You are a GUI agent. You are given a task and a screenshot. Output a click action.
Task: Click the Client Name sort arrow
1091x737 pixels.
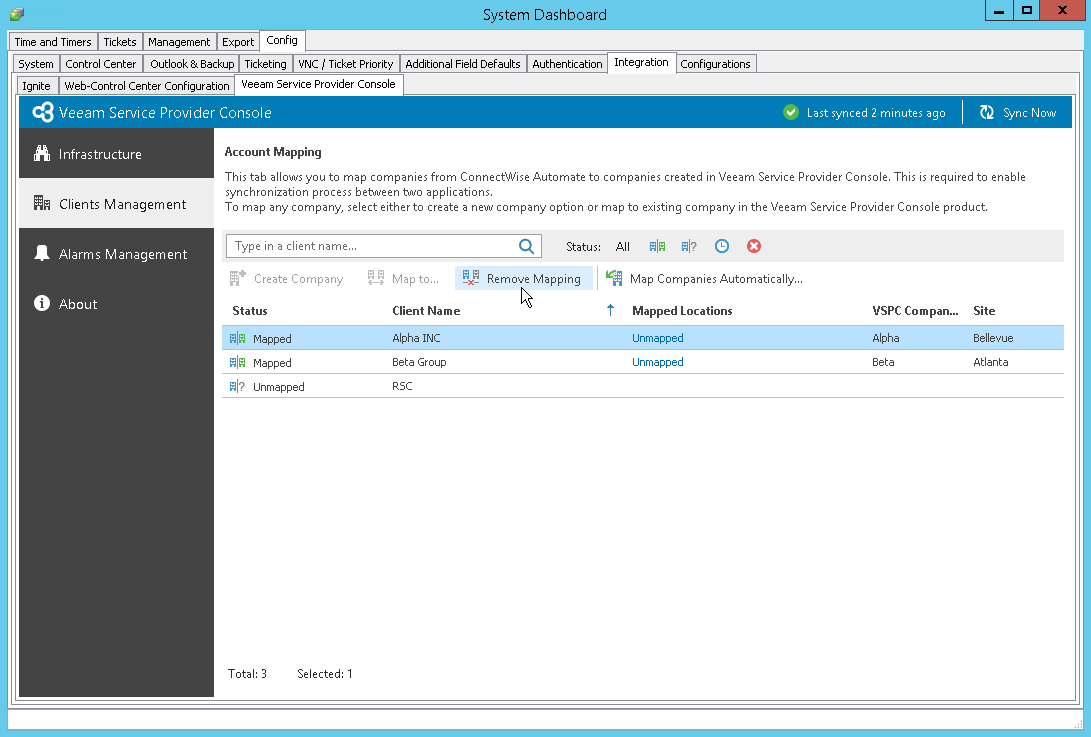click(x=610, y=311)
